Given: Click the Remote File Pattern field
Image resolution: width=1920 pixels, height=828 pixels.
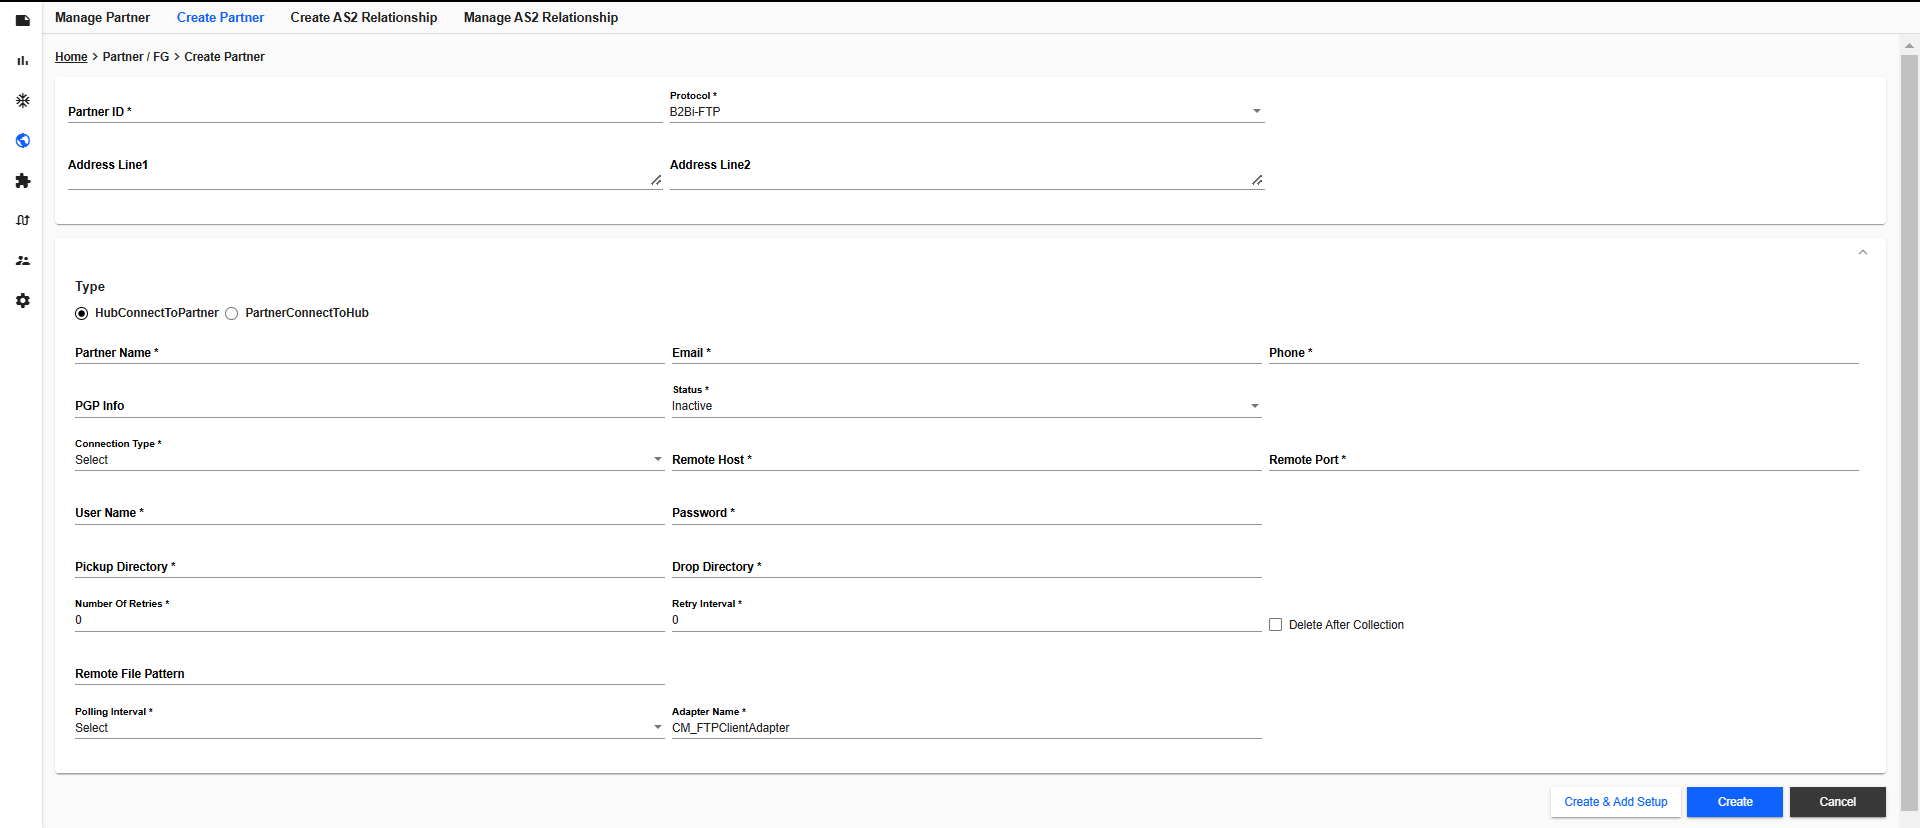Looking at the screenshot, I should [369, 674].
